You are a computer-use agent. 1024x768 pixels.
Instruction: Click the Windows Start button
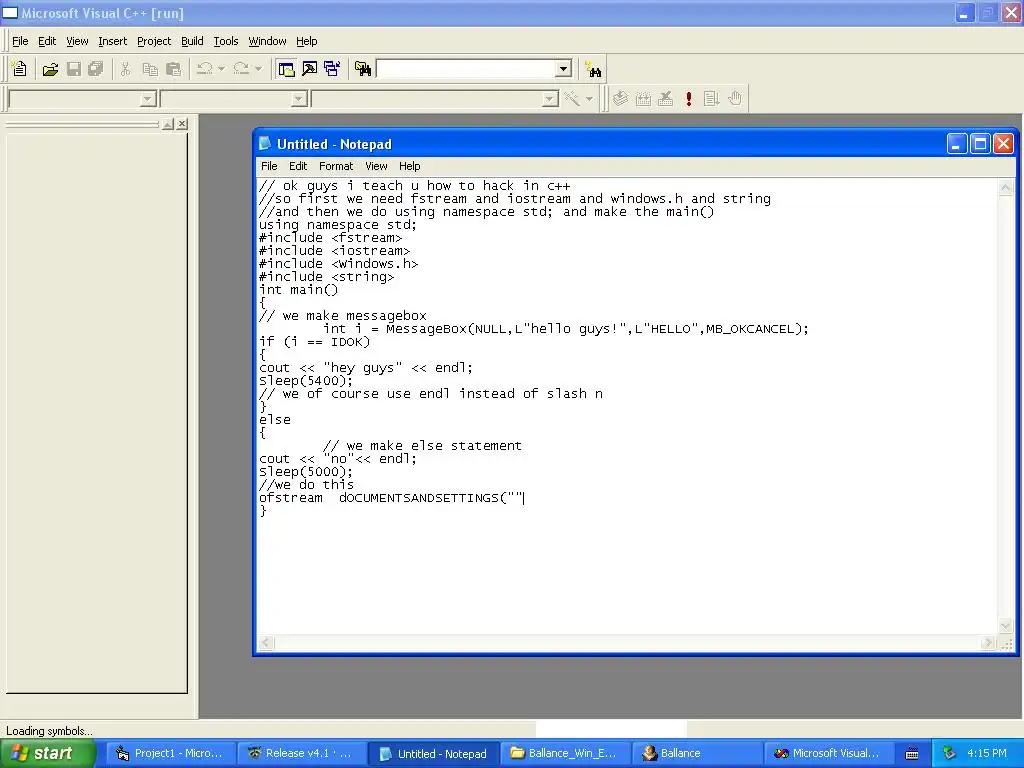[x=48, y=753]
